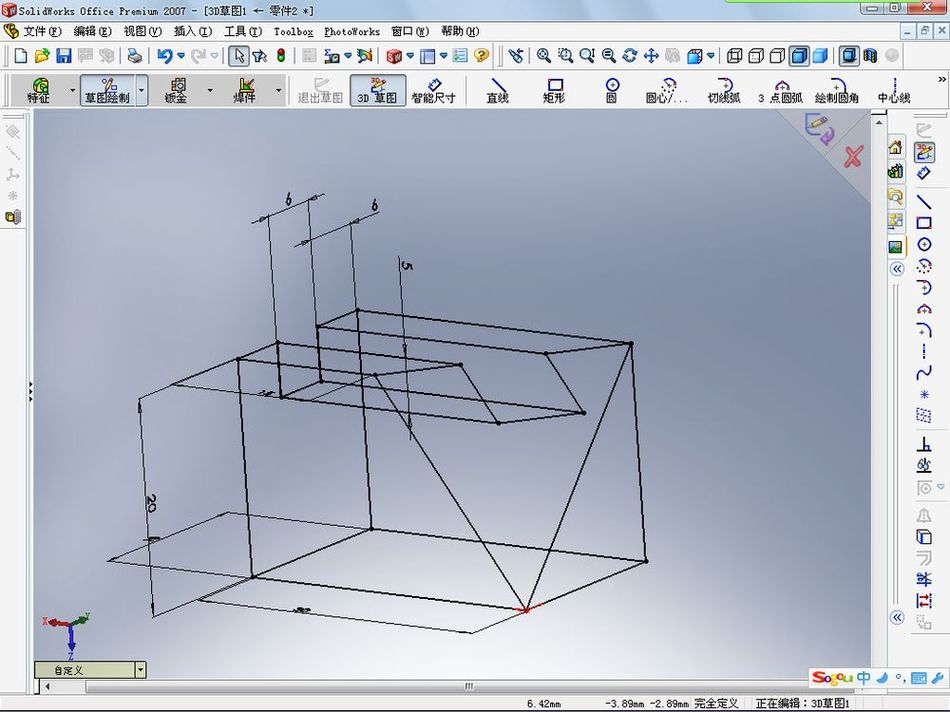This screenshot has width=950, height=712.
Task: Open the 自定义 view dropdown at bottom
Action: point(140,670)
